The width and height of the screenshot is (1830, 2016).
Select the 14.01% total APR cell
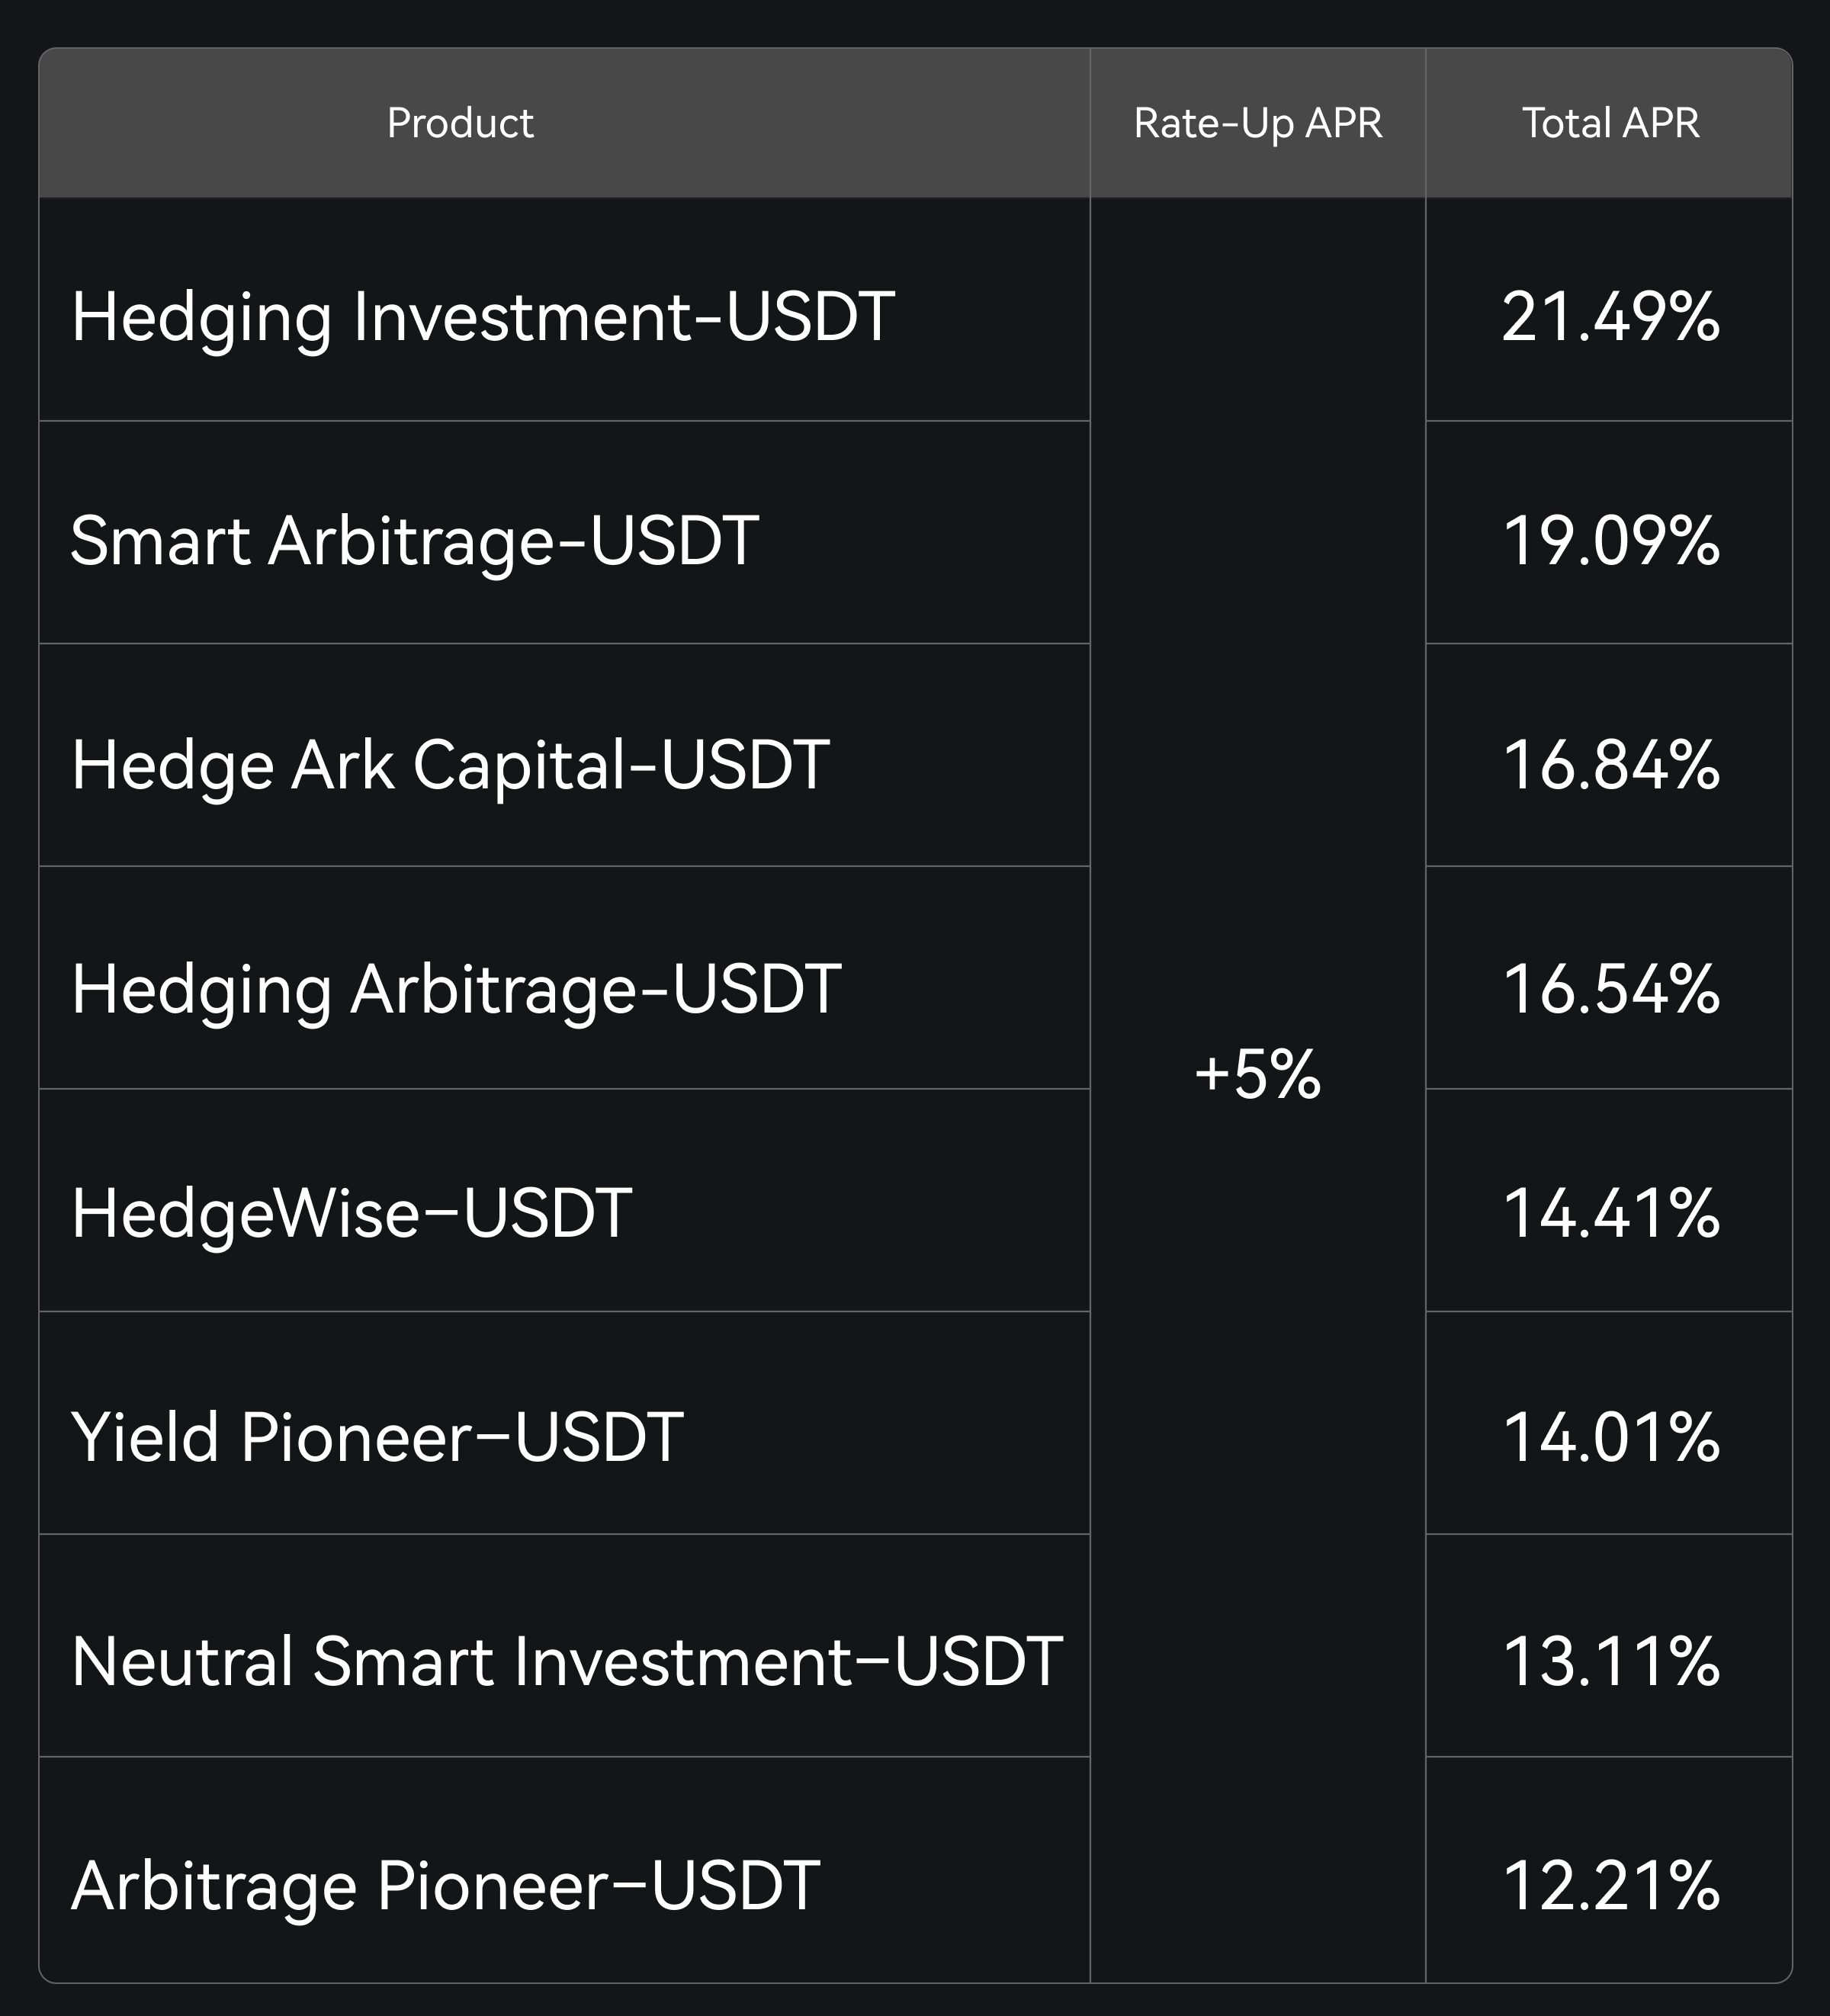[1609, 1437]
